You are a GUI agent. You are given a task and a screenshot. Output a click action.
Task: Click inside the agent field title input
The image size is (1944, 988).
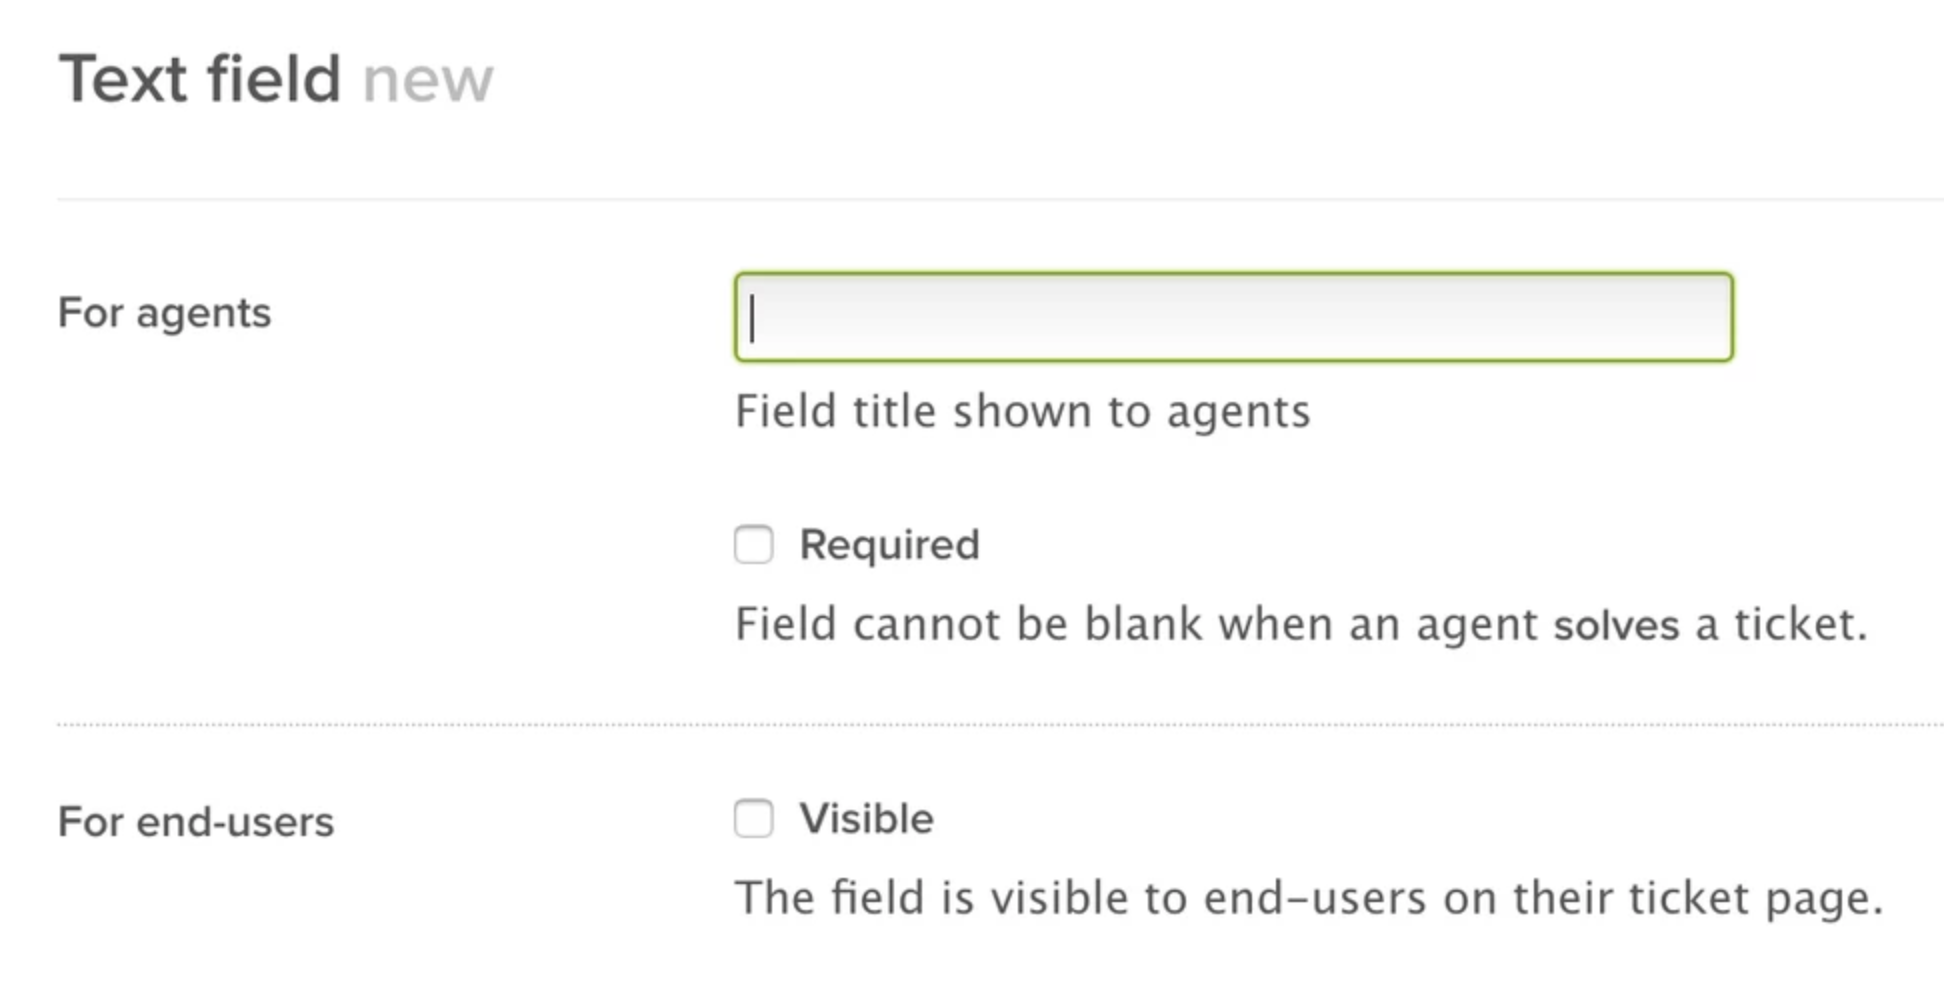coord(1230,315)
